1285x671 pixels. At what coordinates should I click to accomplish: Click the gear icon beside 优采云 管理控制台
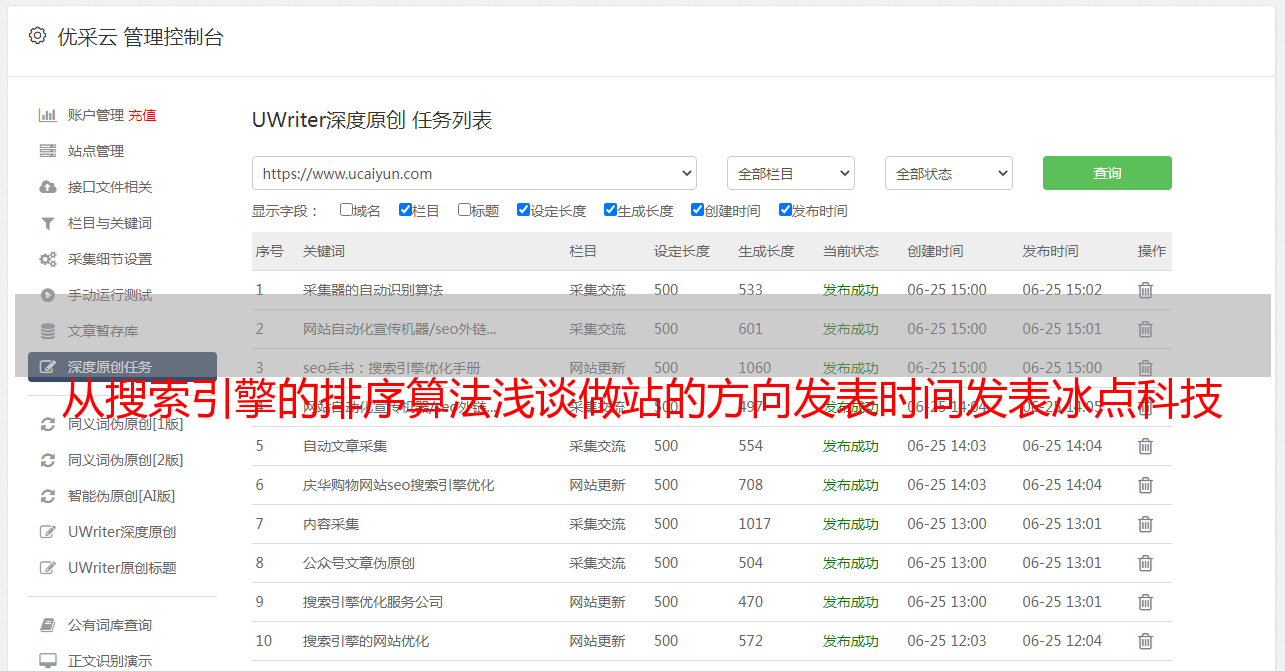click(x=37, y=36)
